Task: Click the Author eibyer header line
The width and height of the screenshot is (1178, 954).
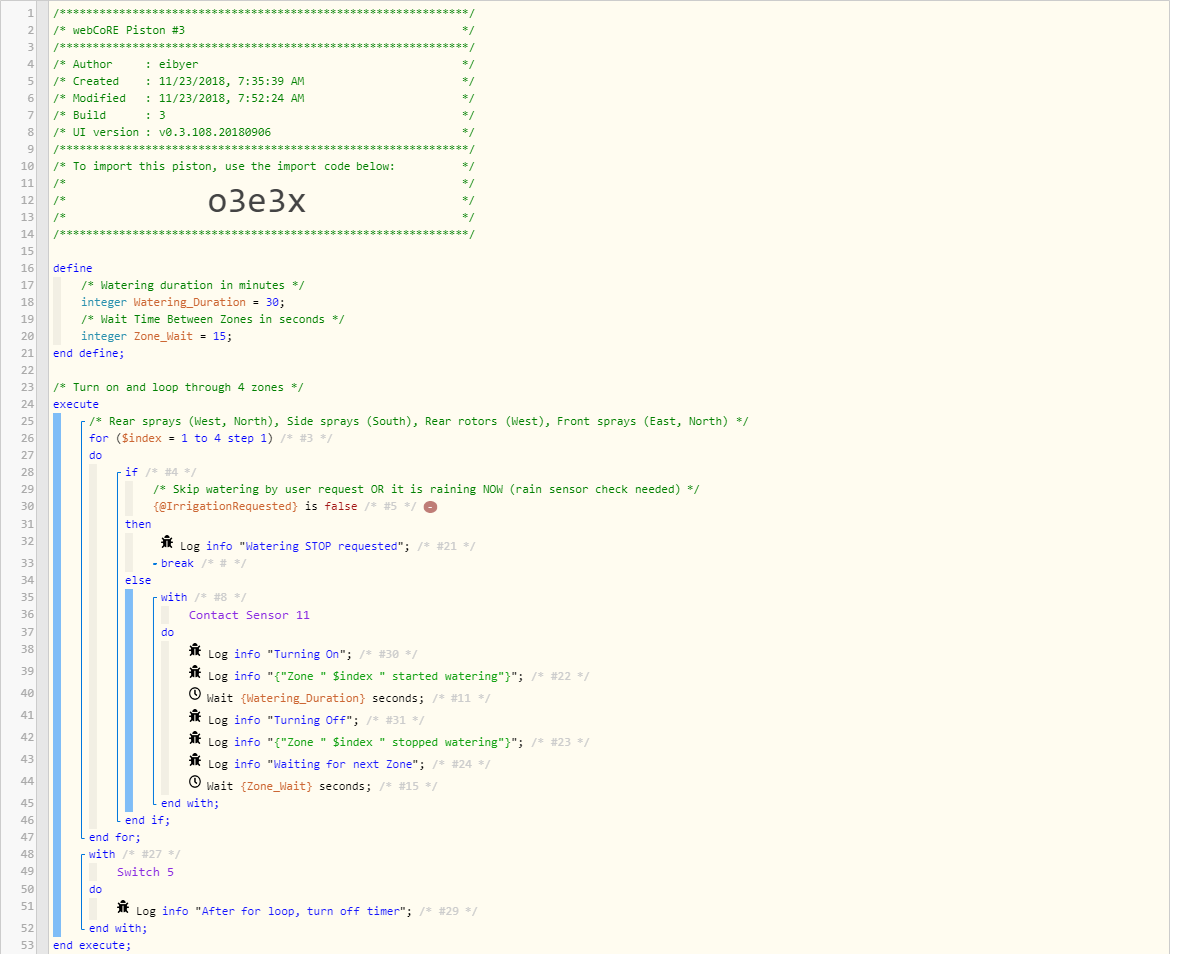Action: (264, 65)
